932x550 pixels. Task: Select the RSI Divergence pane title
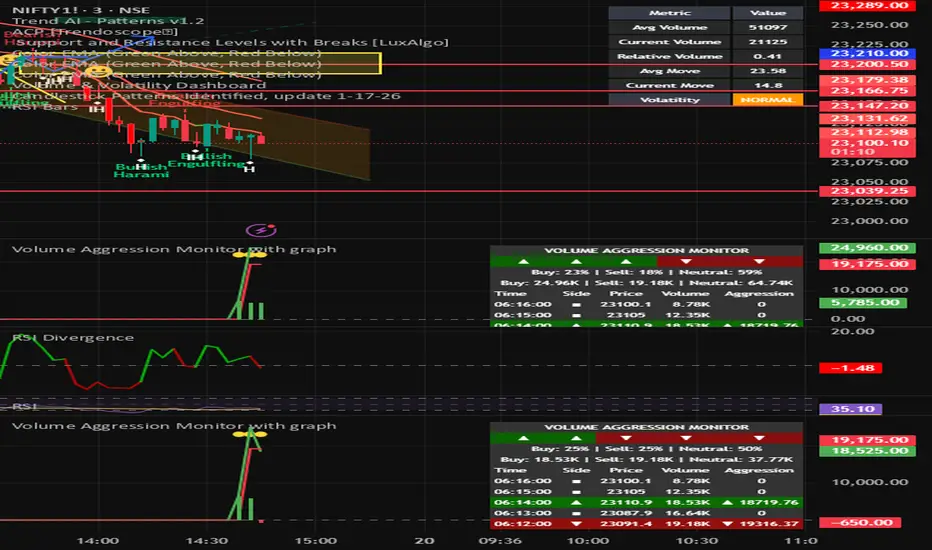click(73, 337)
